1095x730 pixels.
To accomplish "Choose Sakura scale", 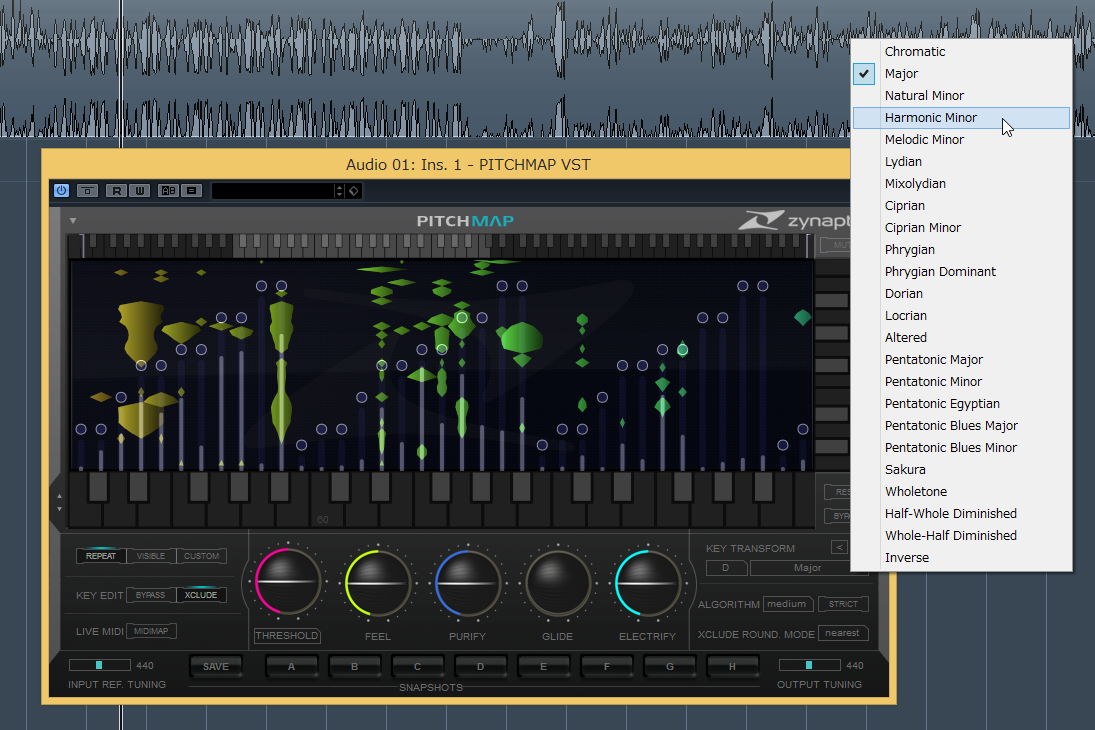I will pos(962,469).
